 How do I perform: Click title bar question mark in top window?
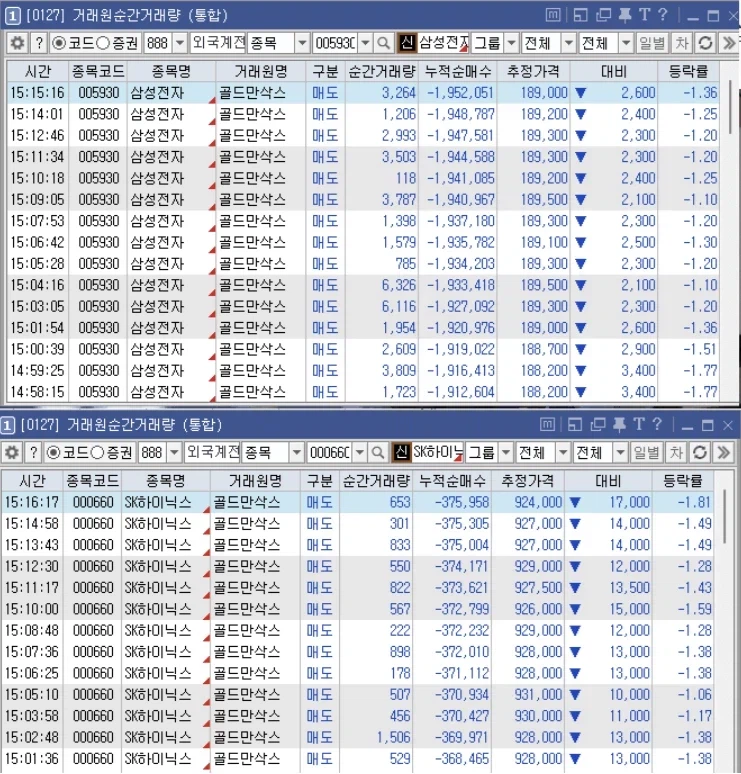coord(663,15)
